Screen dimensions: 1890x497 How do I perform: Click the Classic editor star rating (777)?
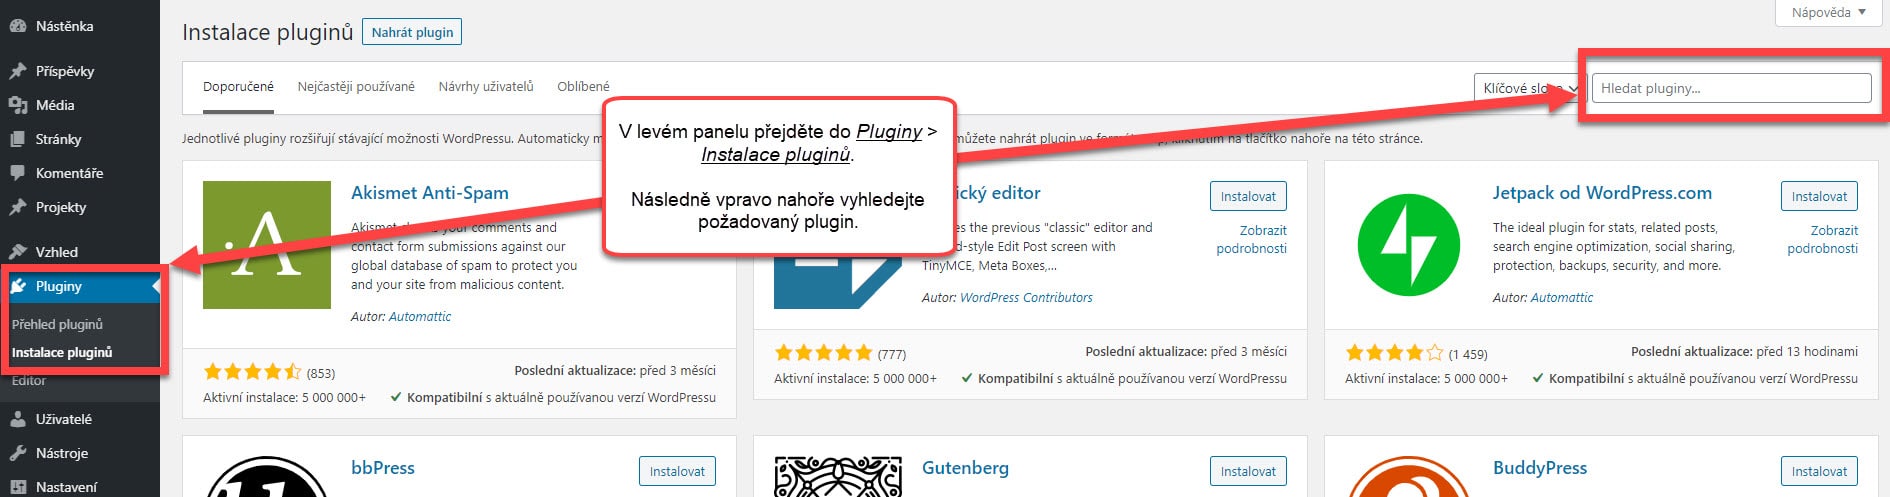[823, 352]
